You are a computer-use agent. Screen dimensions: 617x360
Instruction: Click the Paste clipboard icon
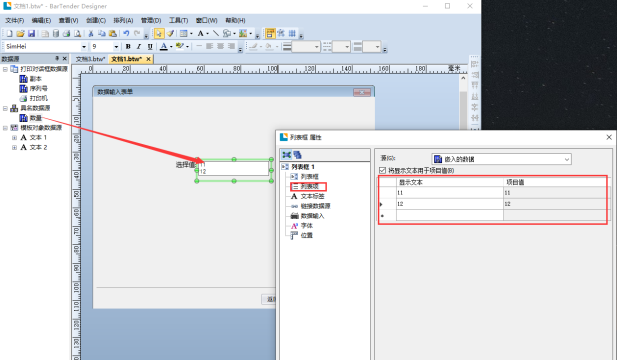click(x=113, y=33)
